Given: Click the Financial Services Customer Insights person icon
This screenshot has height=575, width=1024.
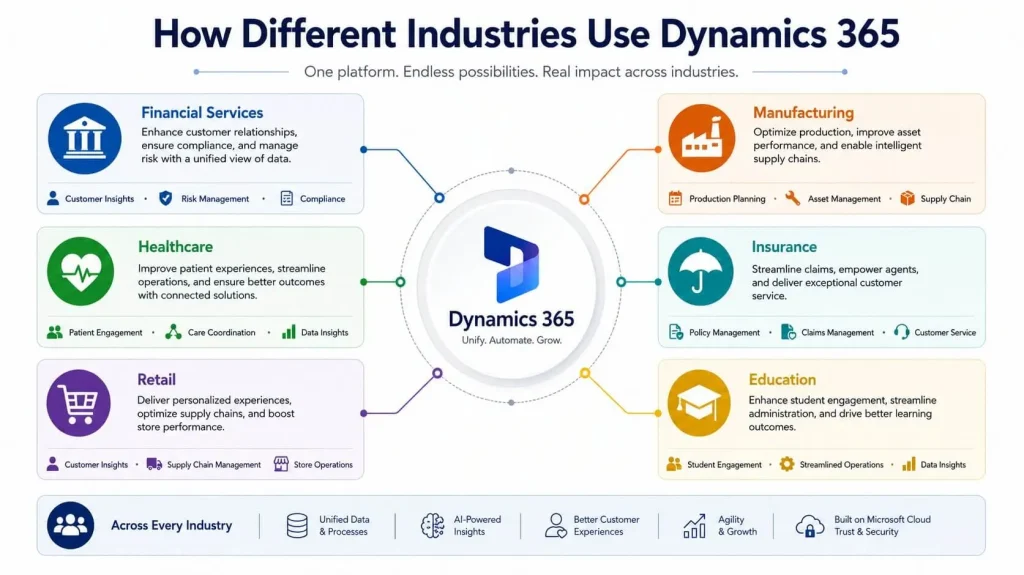Looking at the screenshot, I should tap(53, 198).
